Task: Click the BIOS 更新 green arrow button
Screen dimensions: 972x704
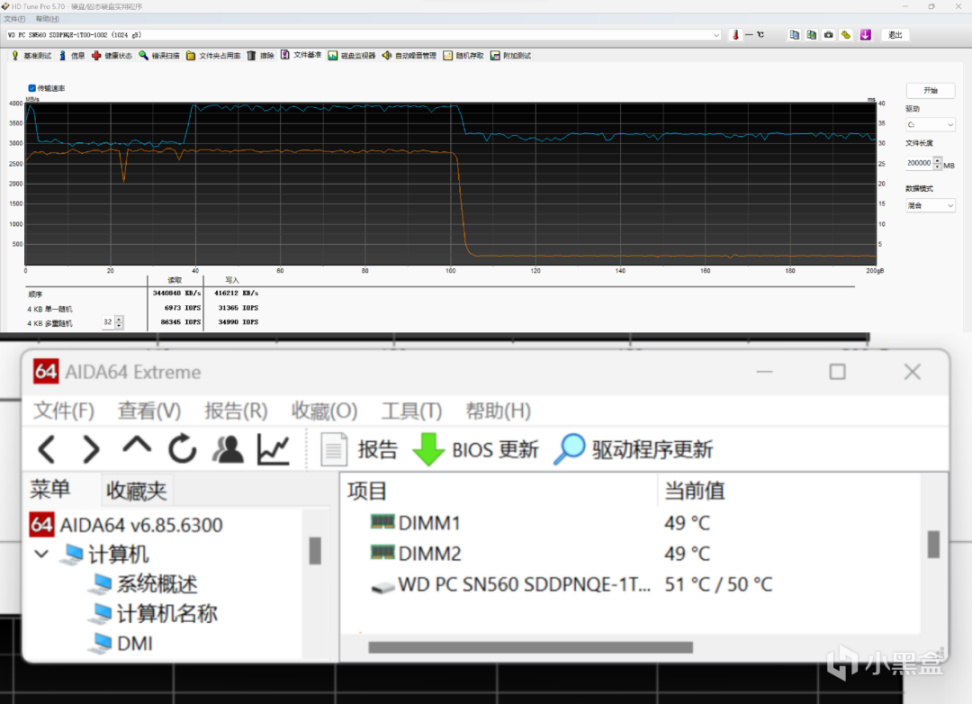Action: point(475,449)
